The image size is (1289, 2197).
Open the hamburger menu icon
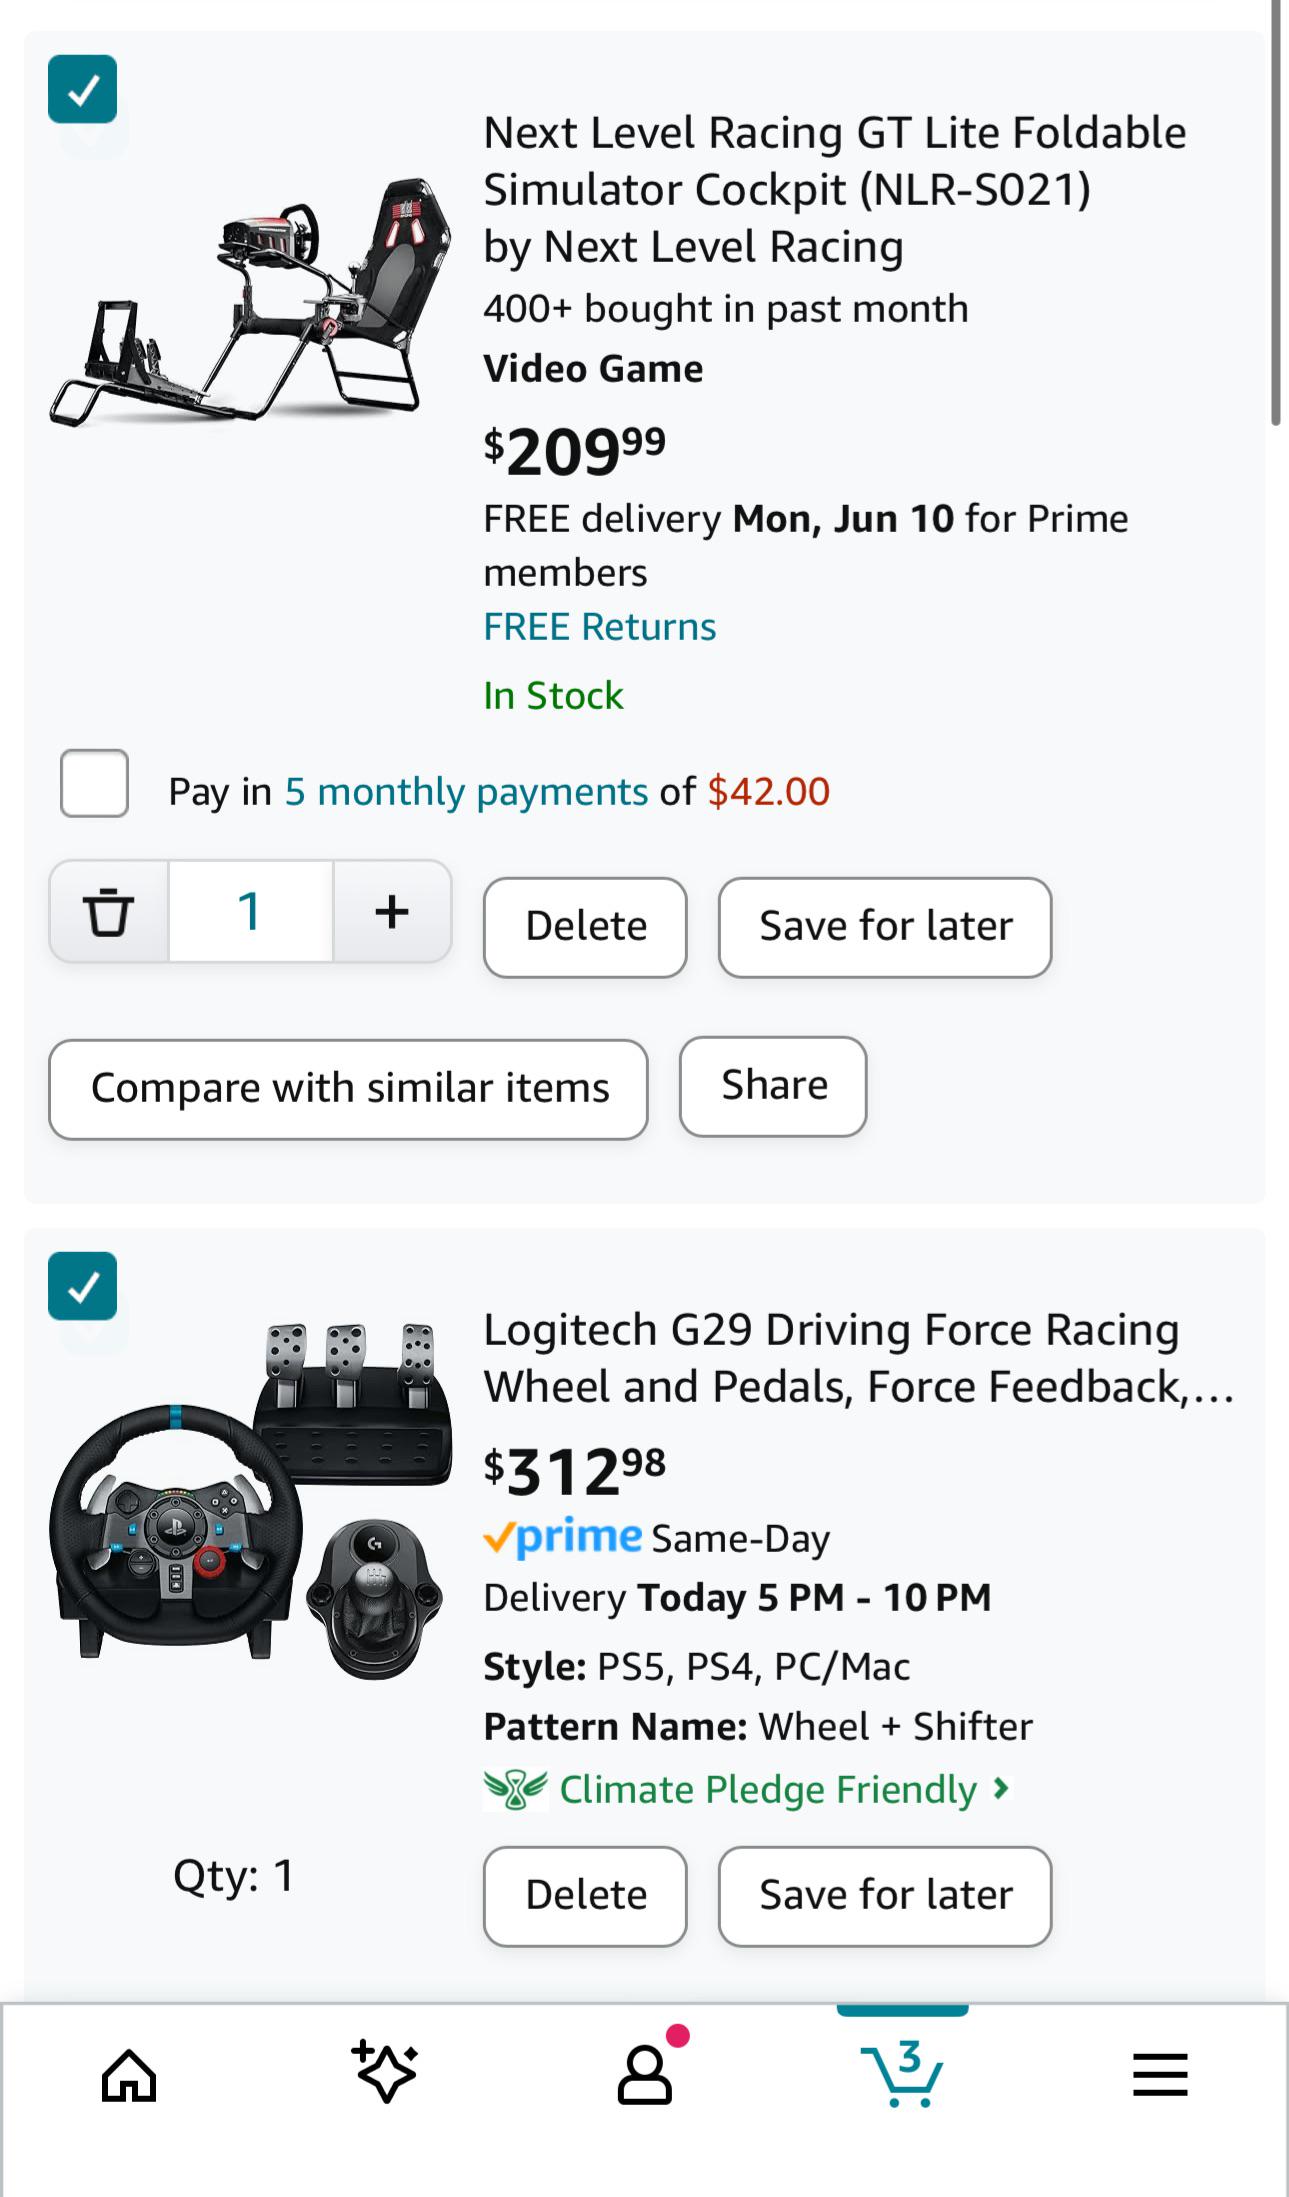tap(1160, 2075)
